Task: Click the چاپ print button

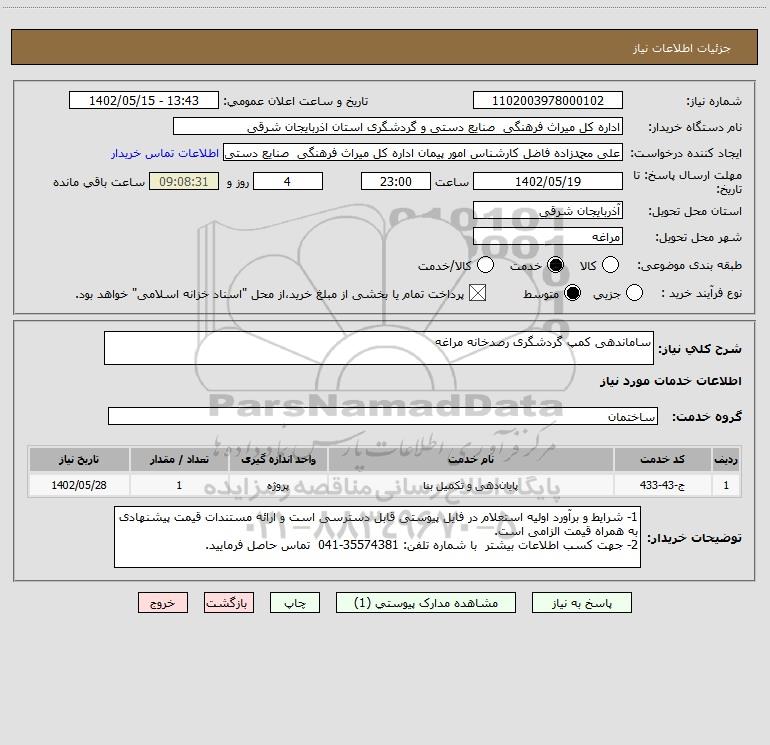Action: pos(295,603)
